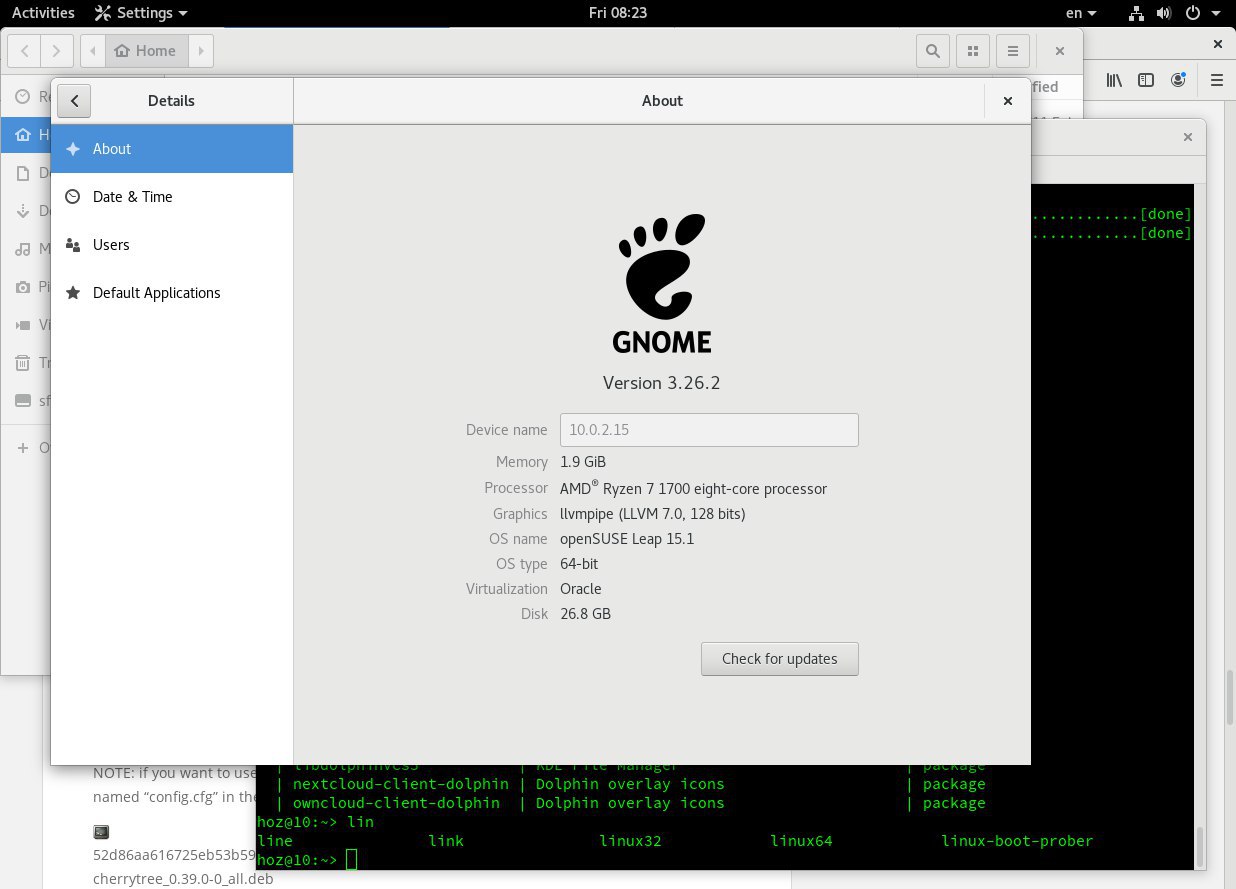Click the Ryzen 7 1700 processor value
This screenshot has height=889, width=1236.
click(x=693, y=488)
